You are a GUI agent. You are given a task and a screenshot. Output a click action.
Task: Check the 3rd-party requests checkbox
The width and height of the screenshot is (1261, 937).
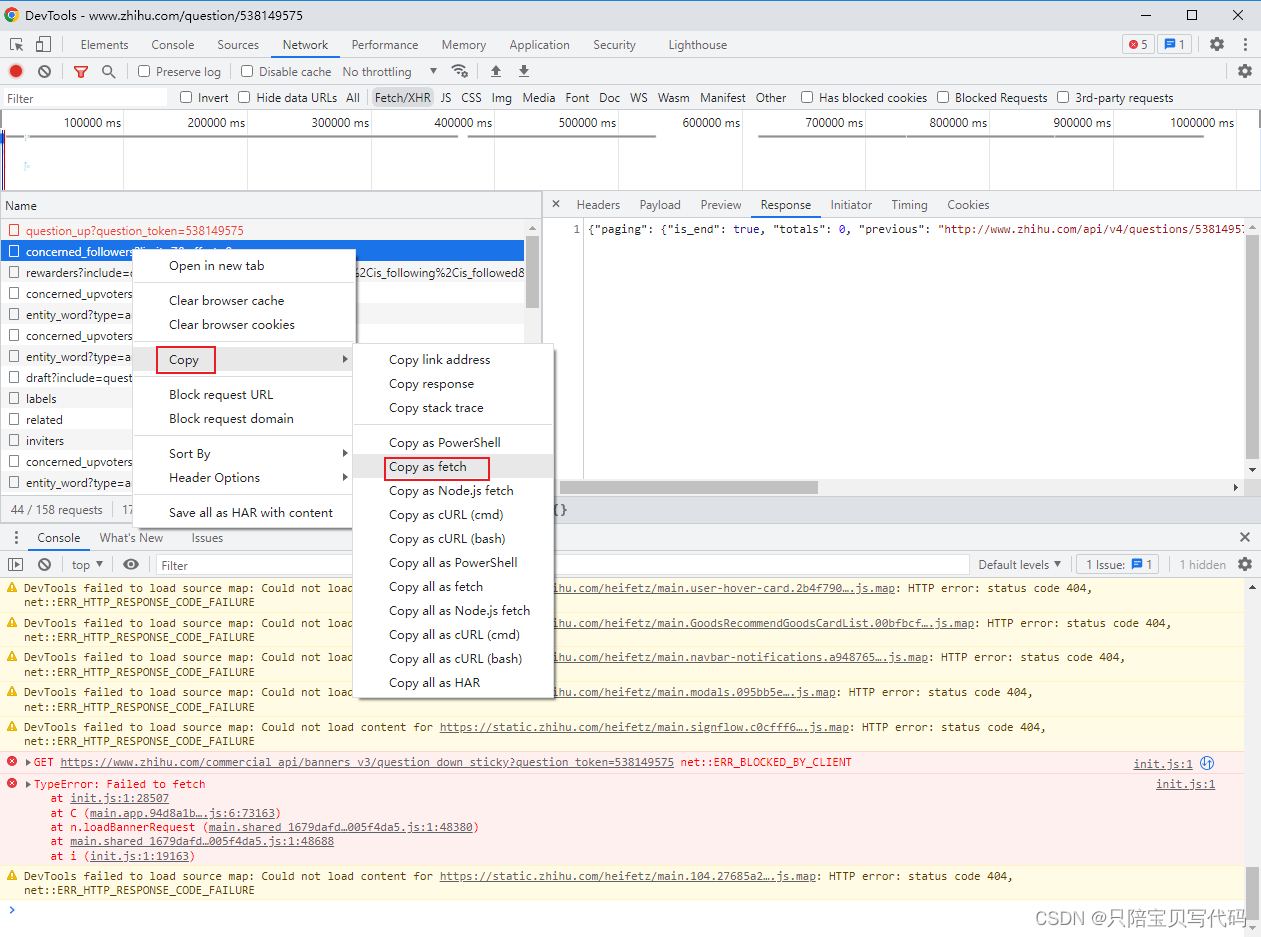(1063, 97)
